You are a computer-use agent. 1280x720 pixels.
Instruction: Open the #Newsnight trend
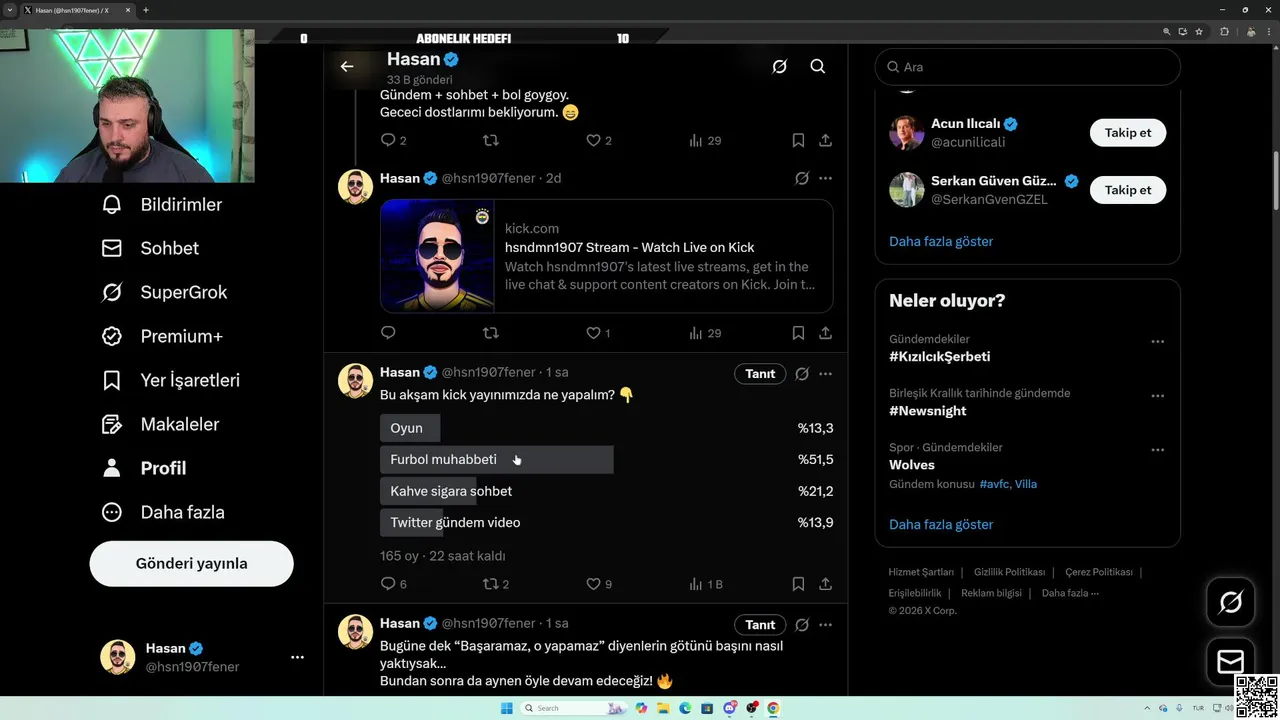coord(928,411)
